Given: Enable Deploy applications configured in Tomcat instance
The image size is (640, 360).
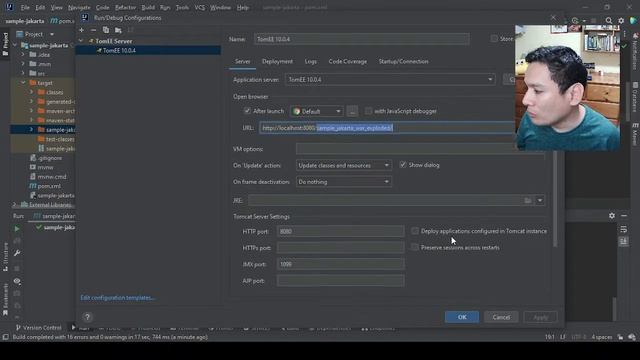Looking at the screenshot, I should 415,231.
